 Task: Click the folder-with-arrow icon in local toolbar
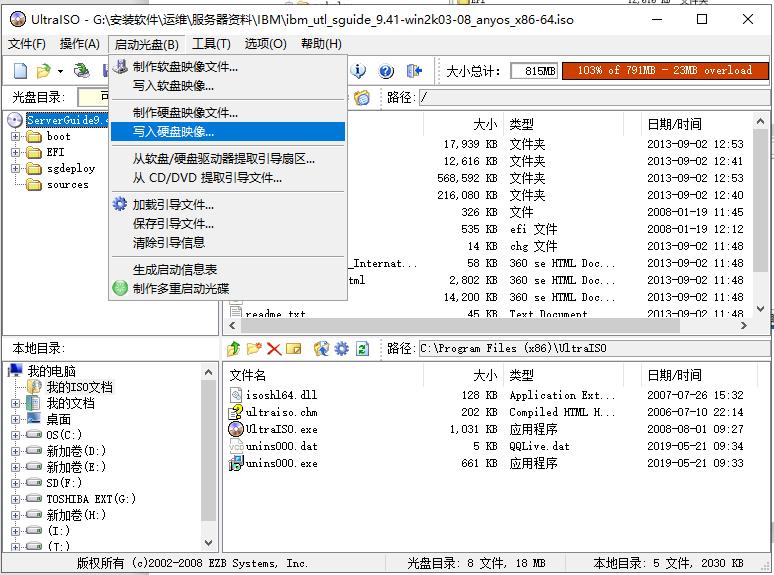(321, 348)
